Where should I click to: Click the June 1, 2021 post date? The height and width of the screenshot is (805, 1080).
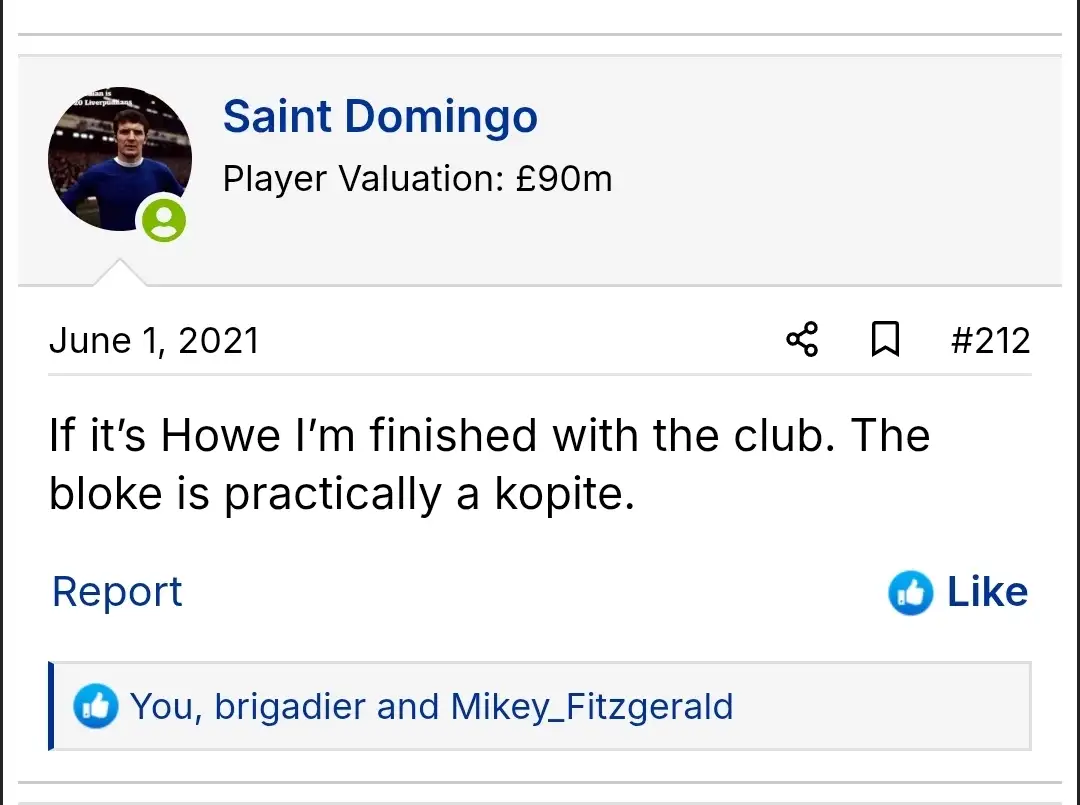click(154, 341)
